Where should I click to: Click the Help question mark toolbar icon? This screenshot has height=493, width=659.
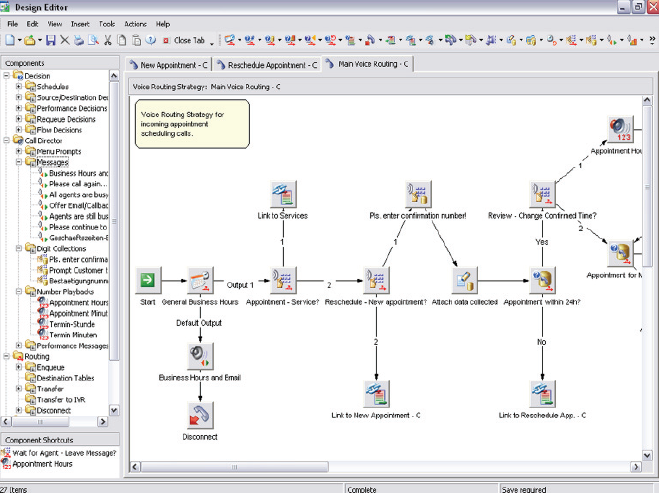150,41
